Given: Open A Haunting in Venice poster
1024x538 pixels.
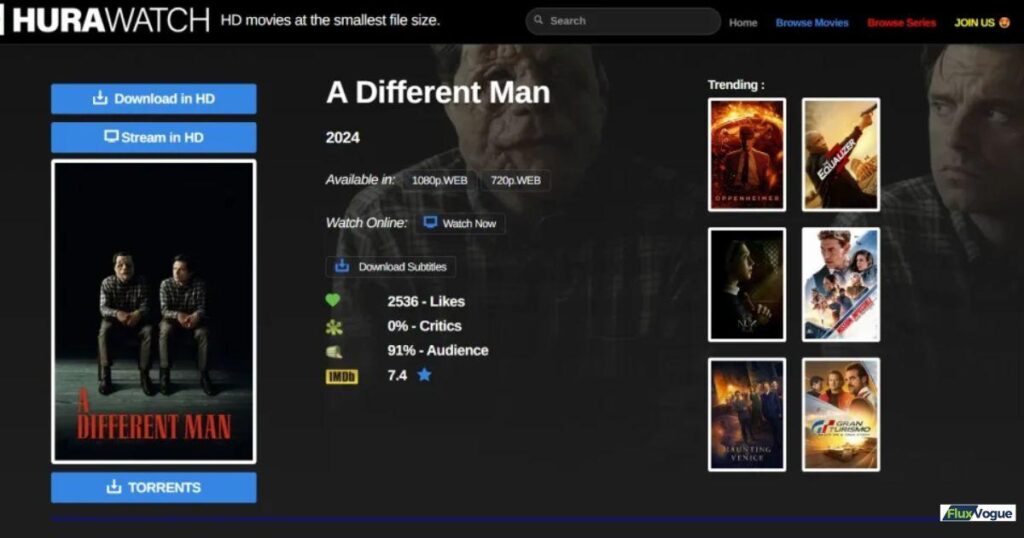Looking at the screenshot, I should tap(747, 415).
